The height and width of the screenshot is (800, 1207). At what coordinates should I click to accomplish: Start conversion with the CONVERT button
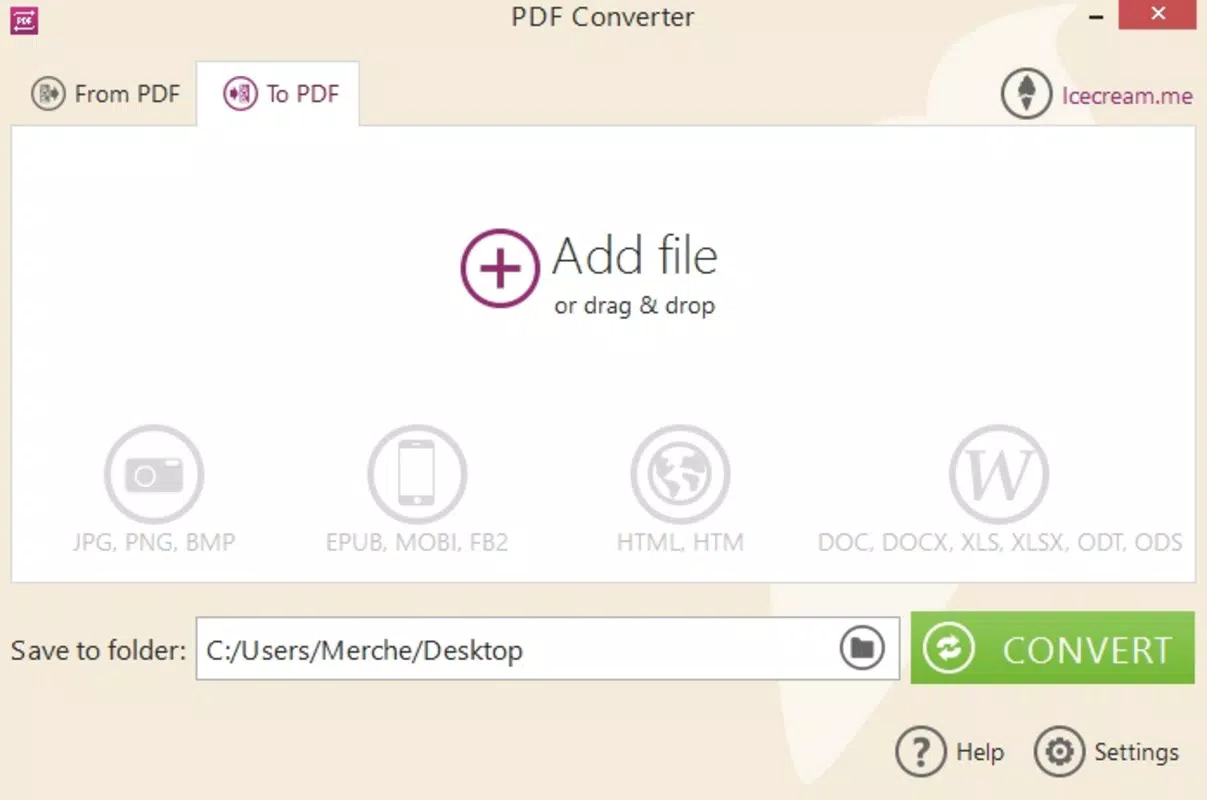pyautogui.click(x=1052, y=648)
